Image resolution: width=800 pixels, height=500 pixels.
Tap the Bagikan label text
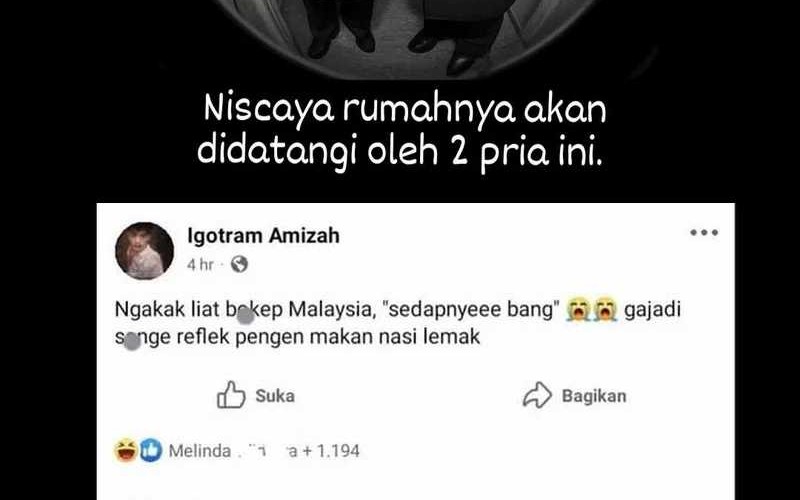point(594,396)
